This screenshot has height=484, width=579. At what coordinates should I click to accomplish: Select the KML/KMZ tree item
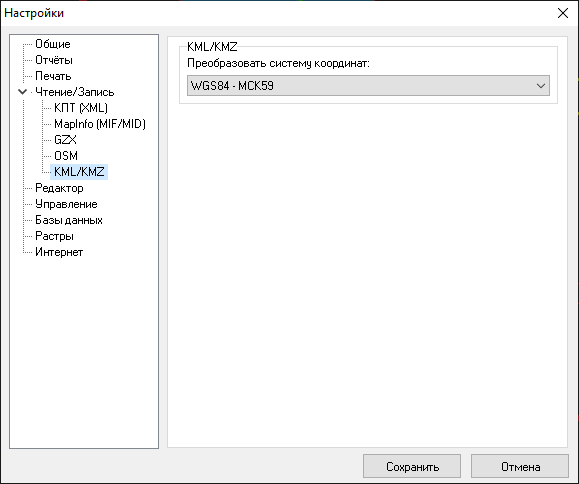coord(79,172)
